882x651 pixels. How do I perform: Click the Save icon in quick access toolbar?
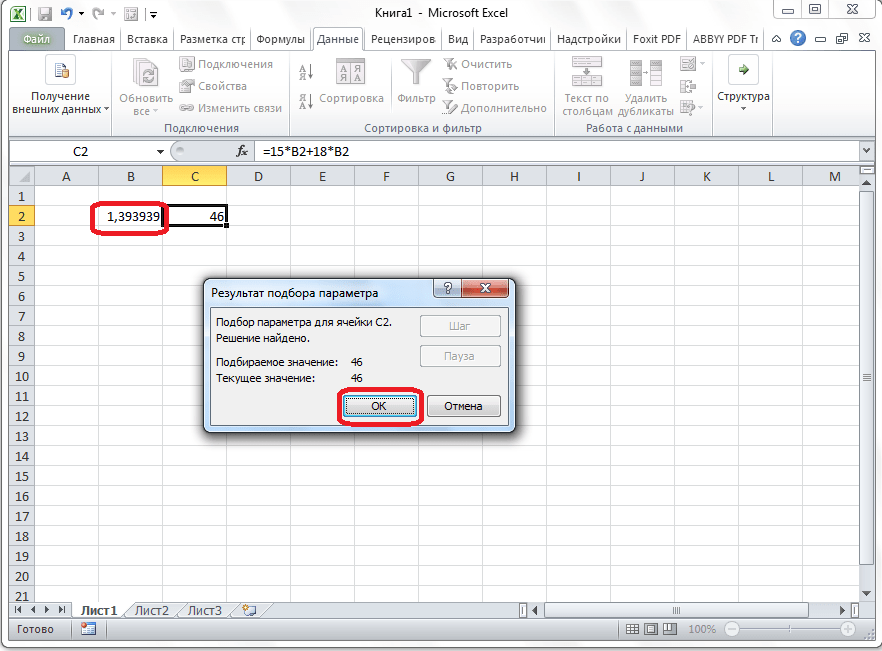pyautogui.click(x=45, y=13)
